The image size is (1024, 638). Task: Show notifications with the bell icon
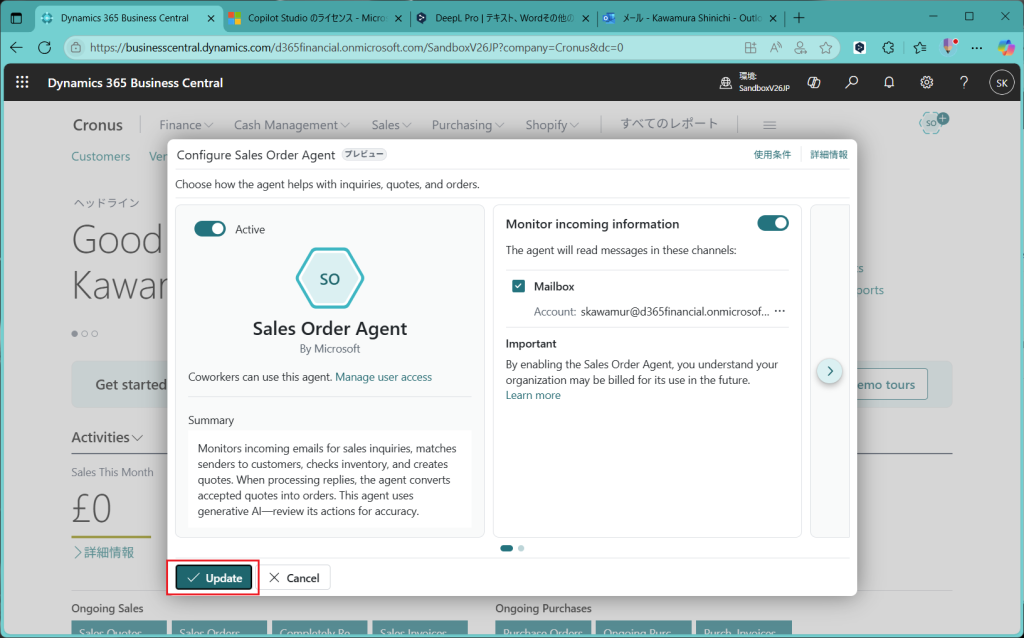click(x=889, y=82)
